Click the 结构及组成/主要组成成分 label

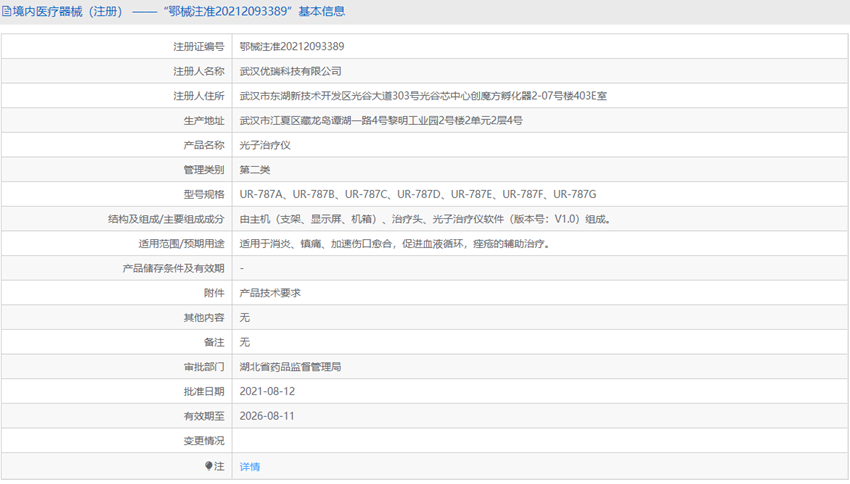point(166,219)
